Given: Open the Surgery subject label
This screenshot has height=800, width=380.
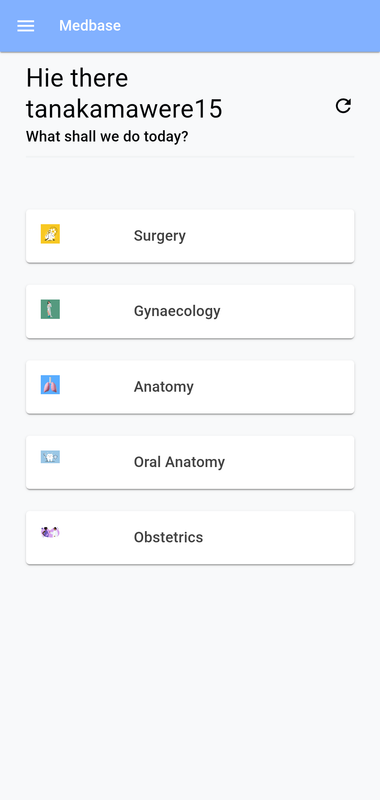Looking at the screenshot, I should tap(160, 236).
